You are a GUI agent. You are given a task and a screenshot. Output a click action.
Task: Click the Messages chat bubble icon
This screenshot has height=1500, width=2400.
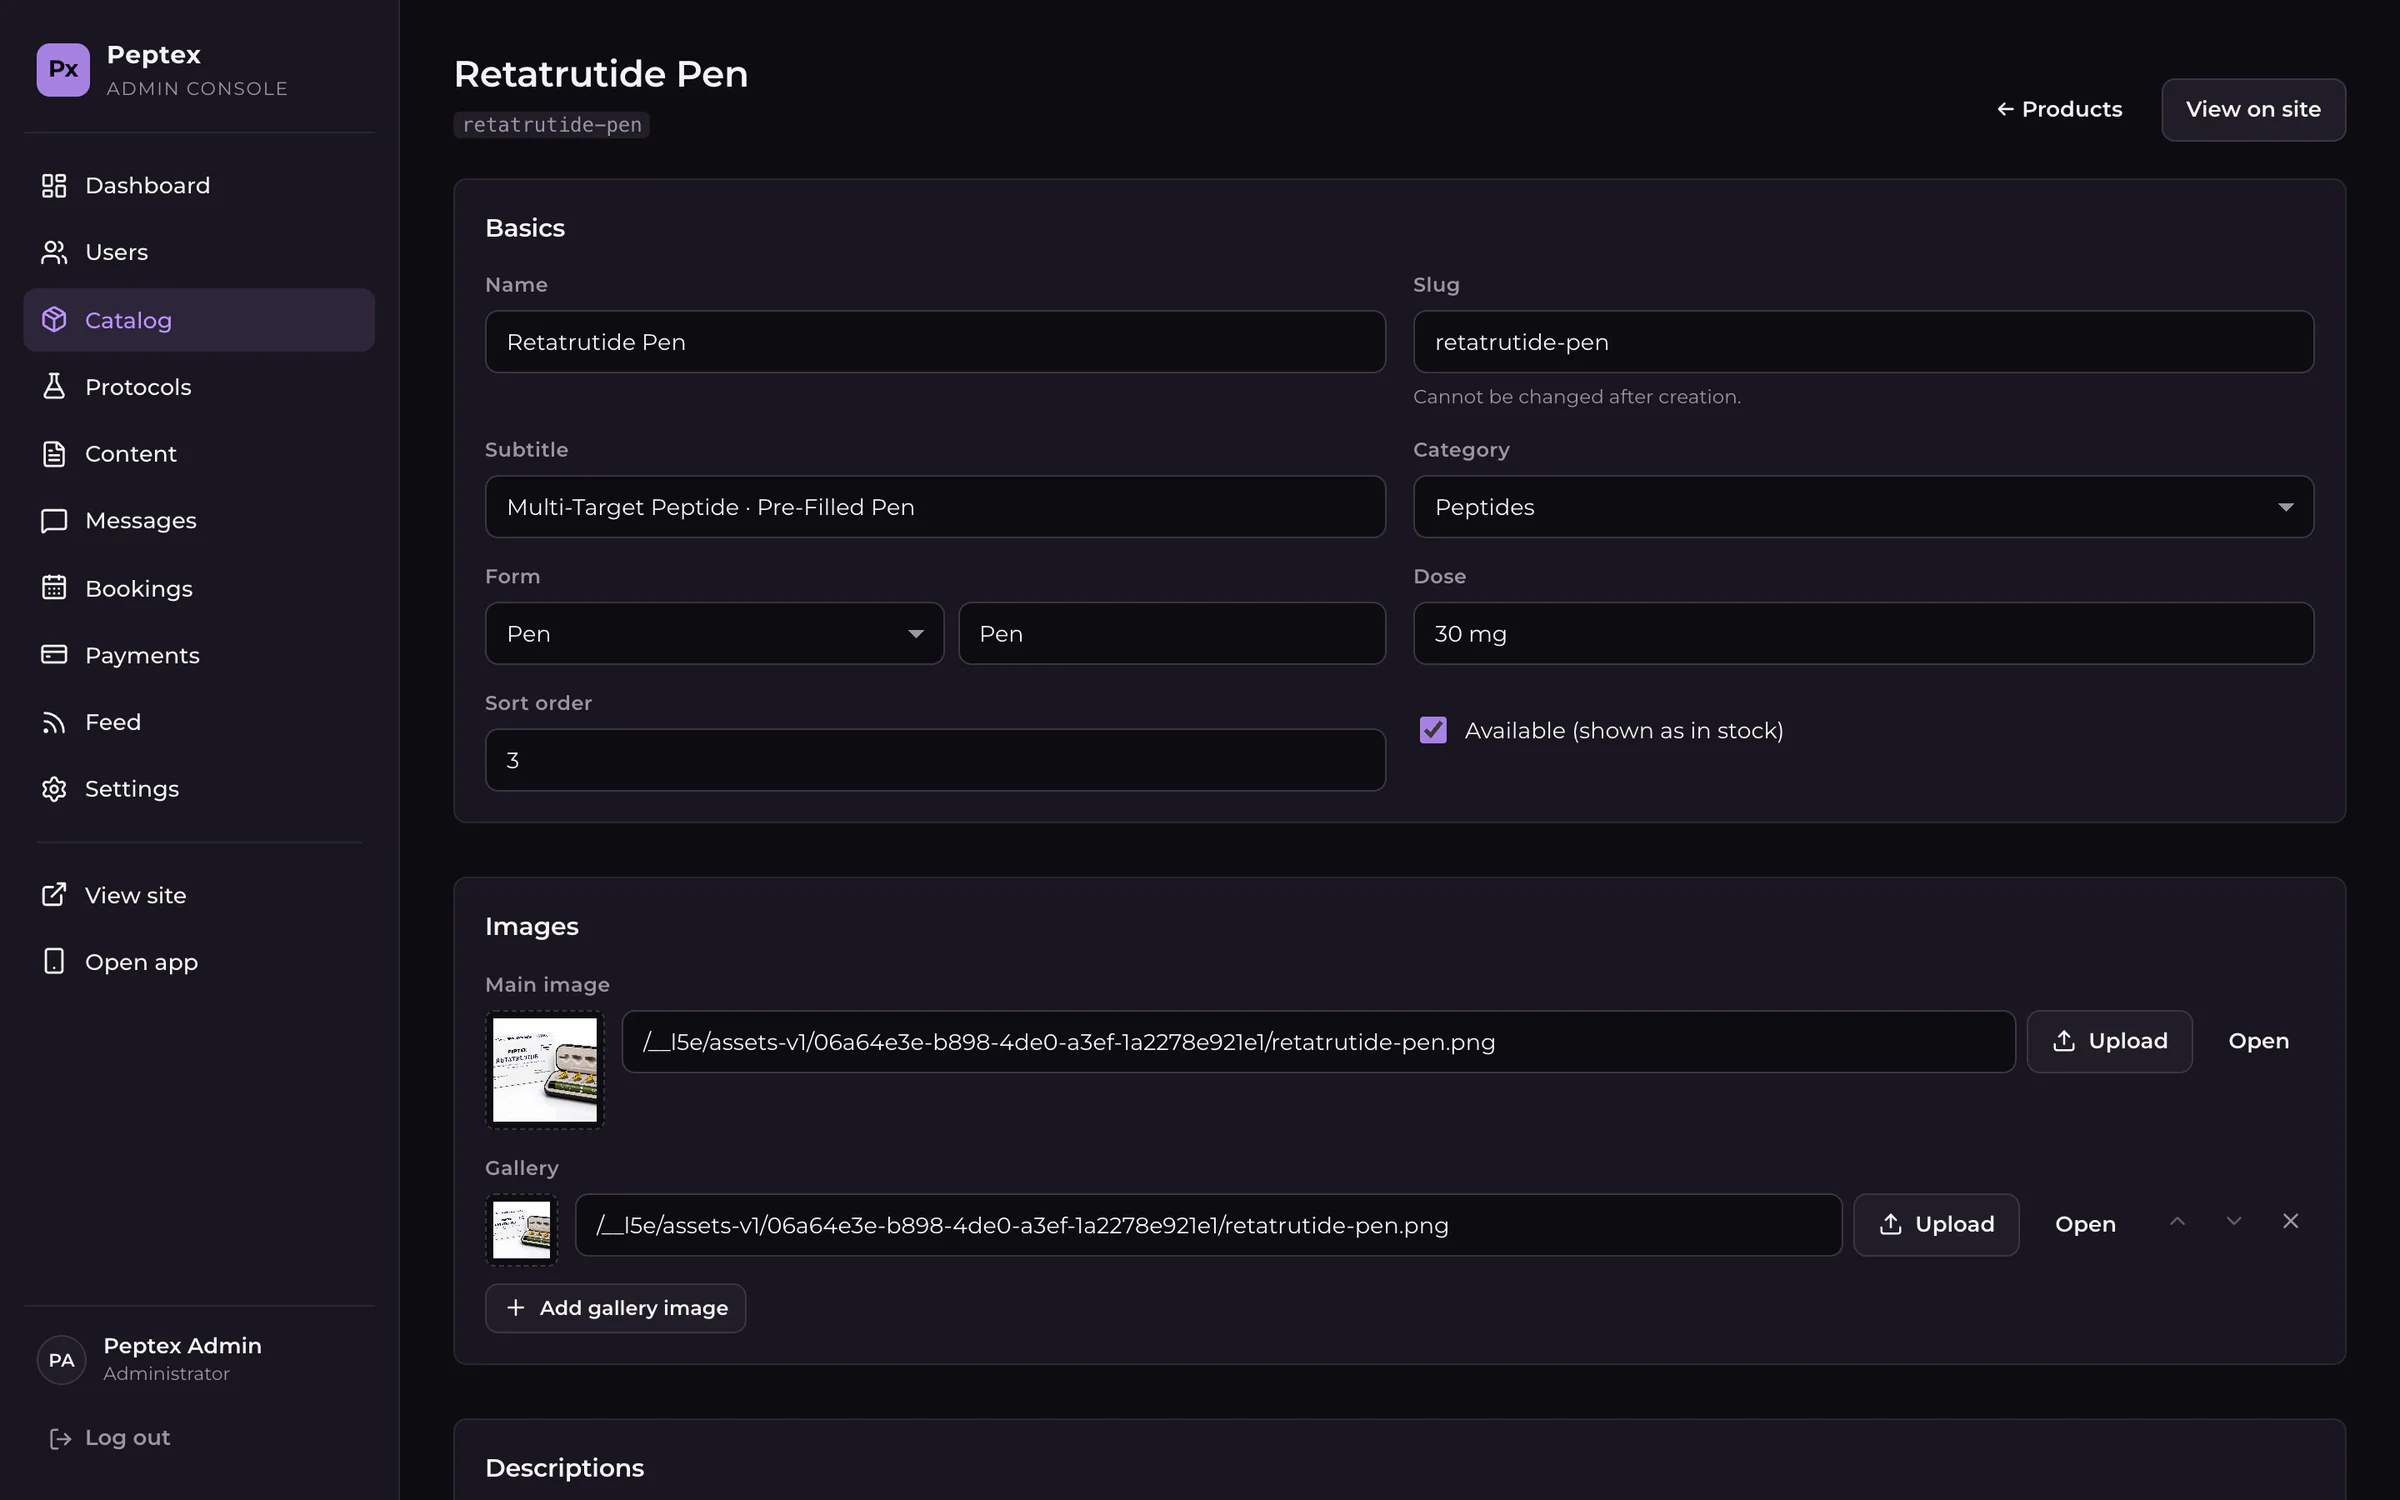pos(54,521)
